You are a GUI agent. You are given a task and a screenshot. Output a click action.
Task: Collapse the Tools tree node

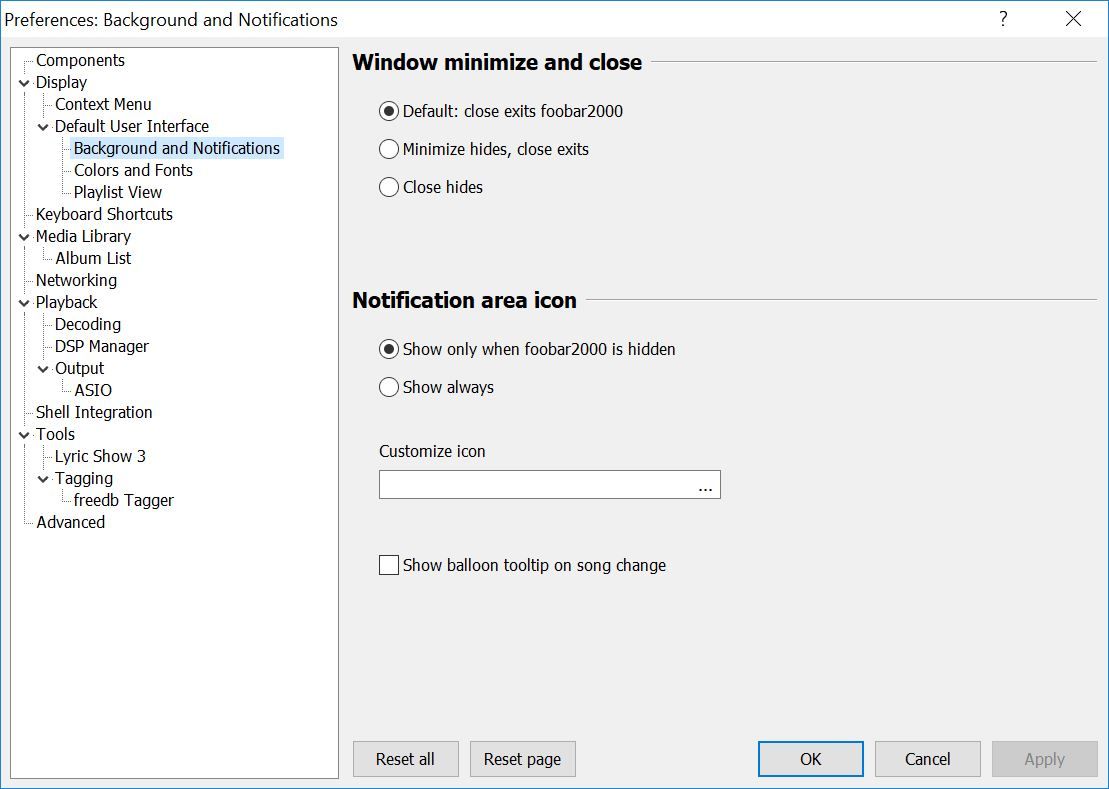pos(24,435)
